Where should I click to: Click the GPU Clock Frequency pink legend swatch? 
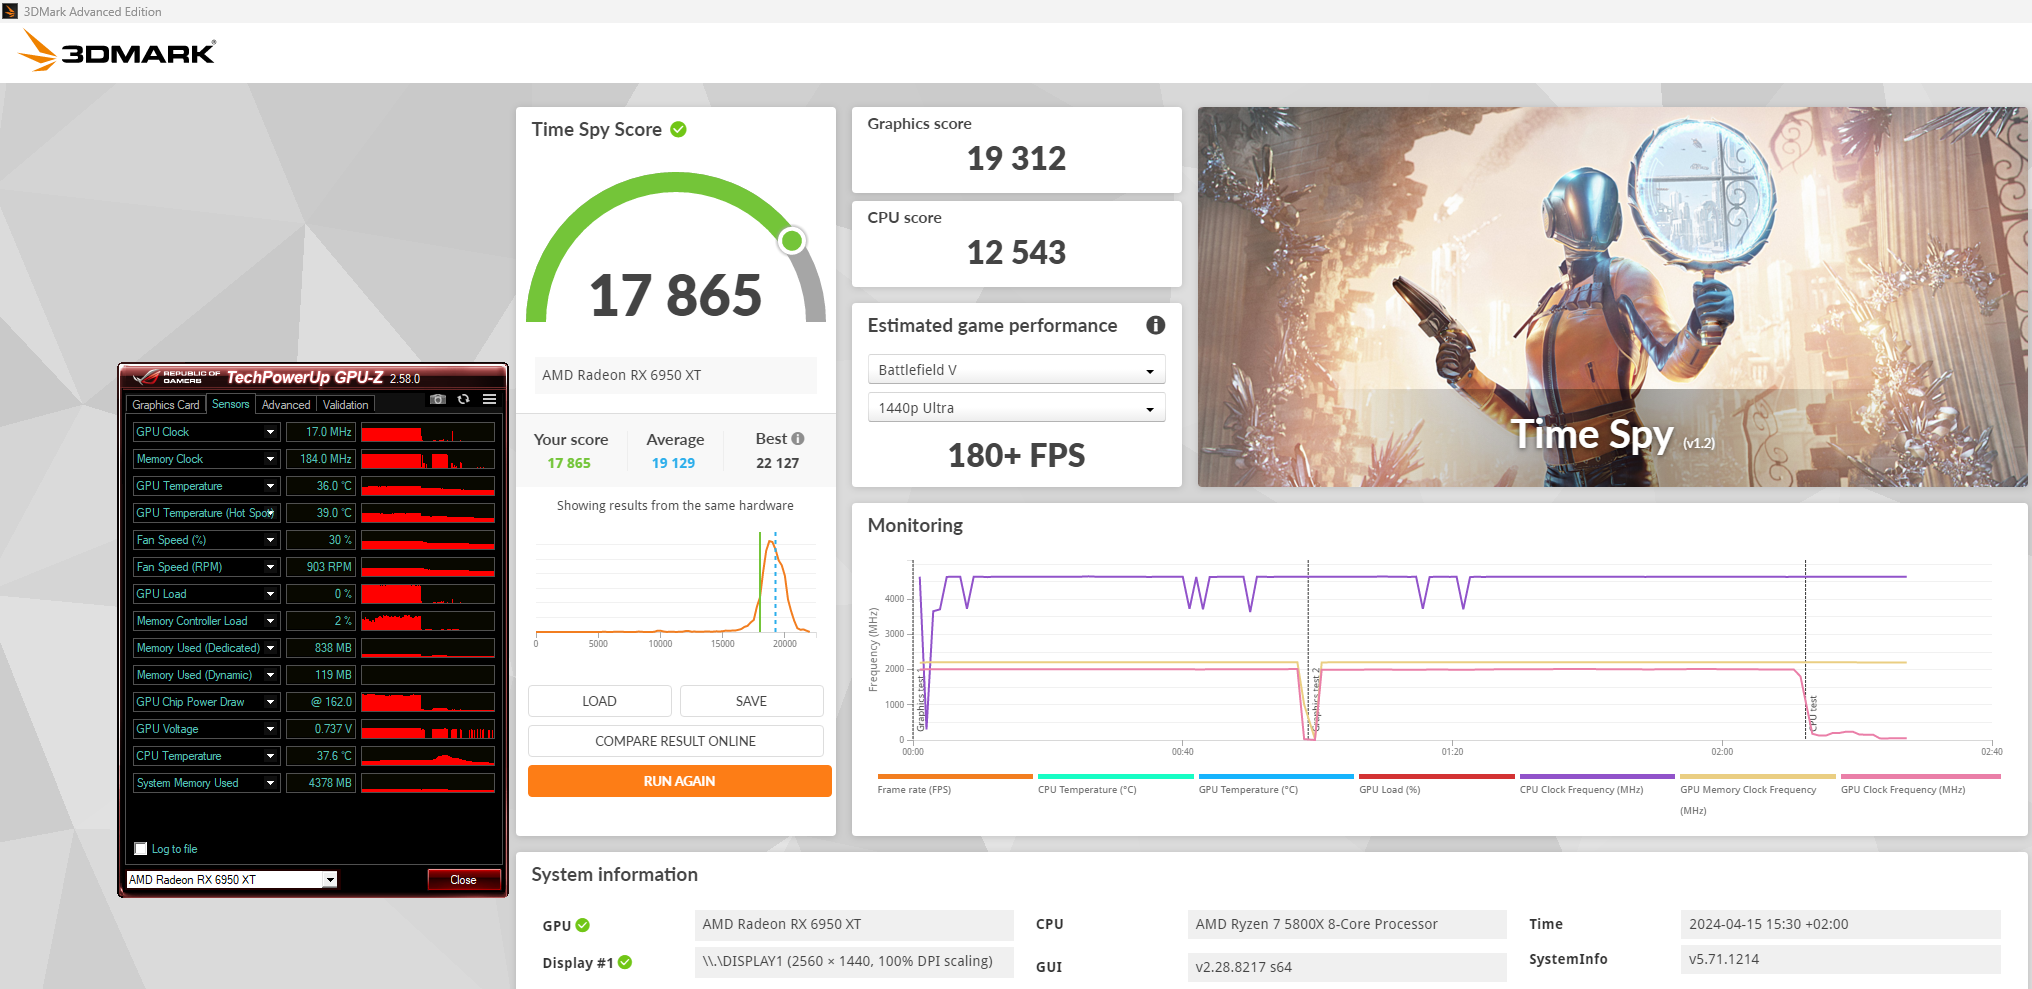pos(1921,776)
